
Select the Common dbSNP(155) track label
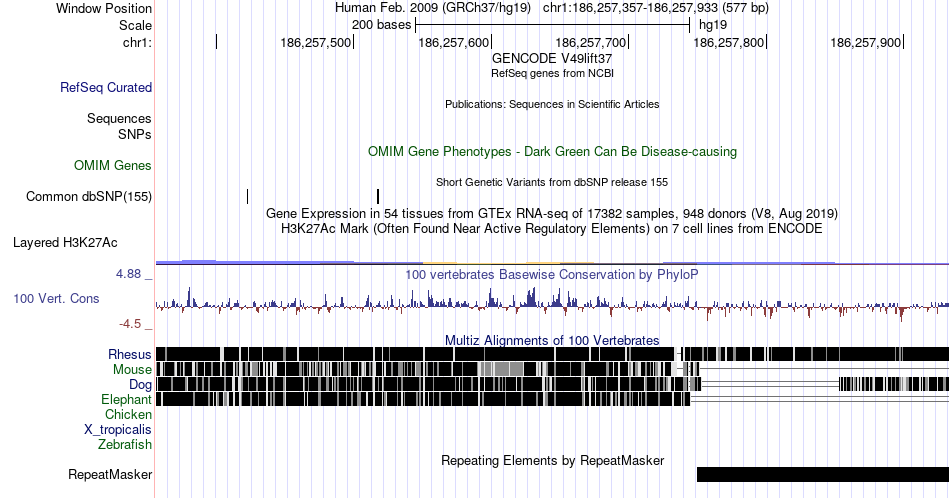click(x=89, y=196)
